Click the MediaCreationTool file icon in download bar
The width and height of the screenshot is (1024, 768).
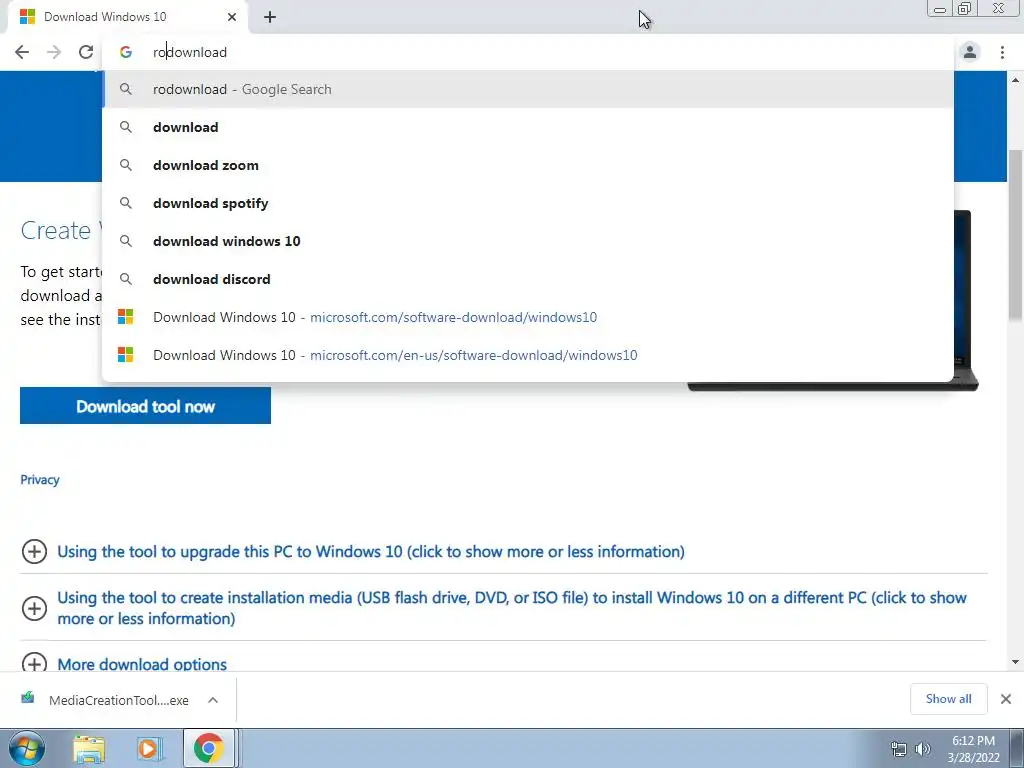(27, 699)
